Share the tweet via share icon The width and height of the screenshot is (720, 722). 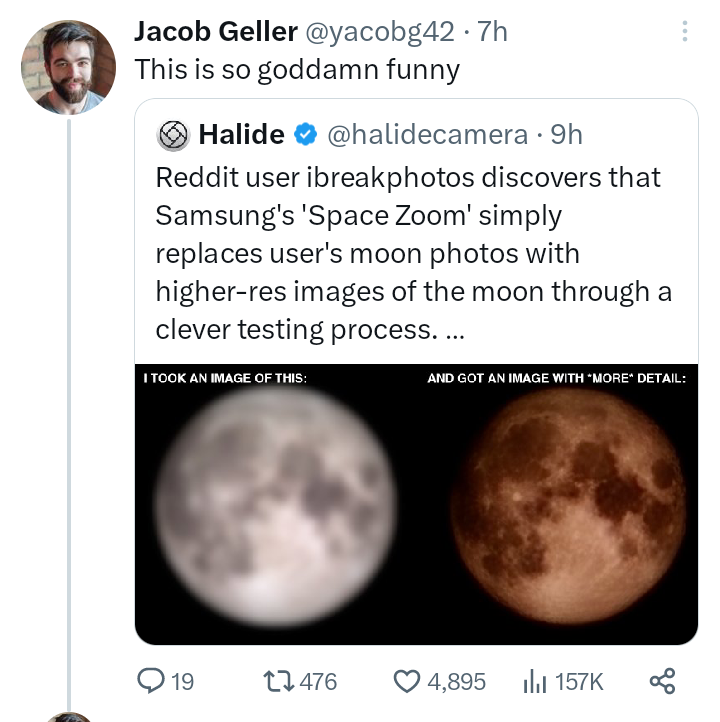click(662, 681)
